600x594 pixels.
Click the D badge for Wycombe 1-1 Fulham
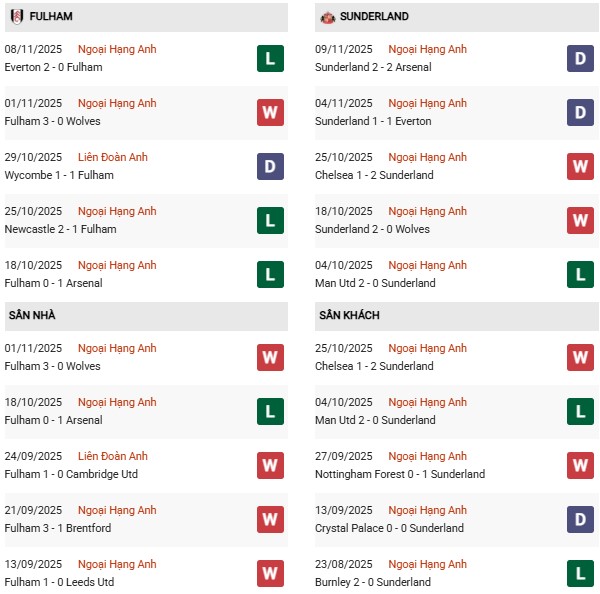point(270,167)
